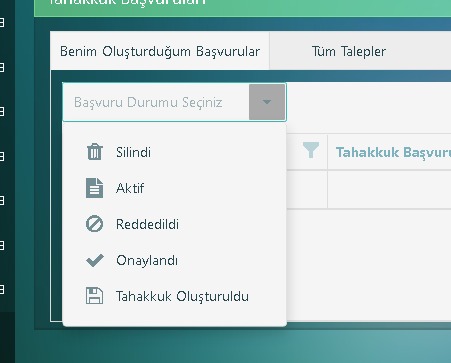Pick the Reddedildi option label
The image size is (451, 363).
[x=147, y=224]
